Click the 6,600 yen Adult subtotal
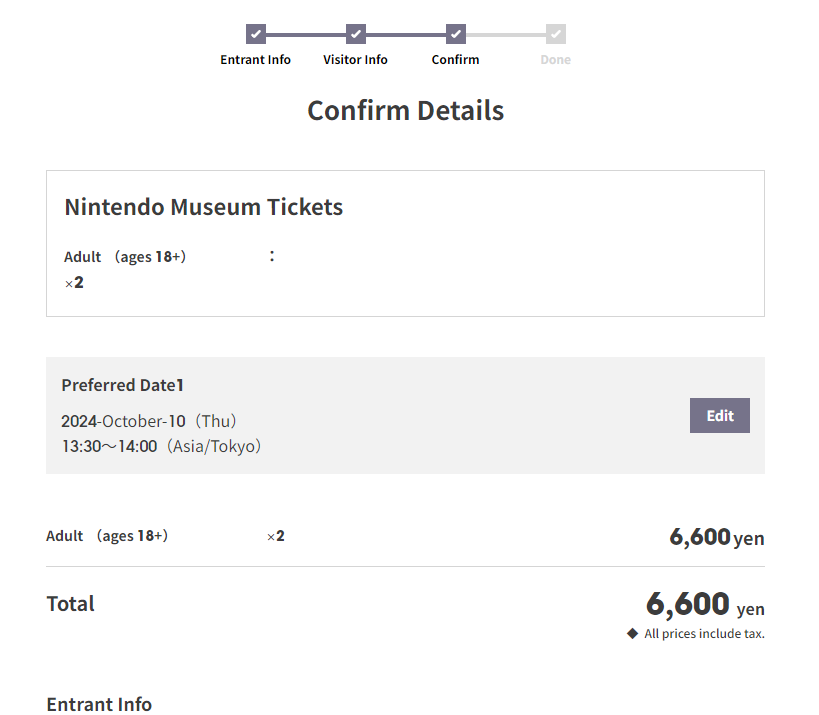The width and height of the screenshot is (819, 715). tap(716, 537)
